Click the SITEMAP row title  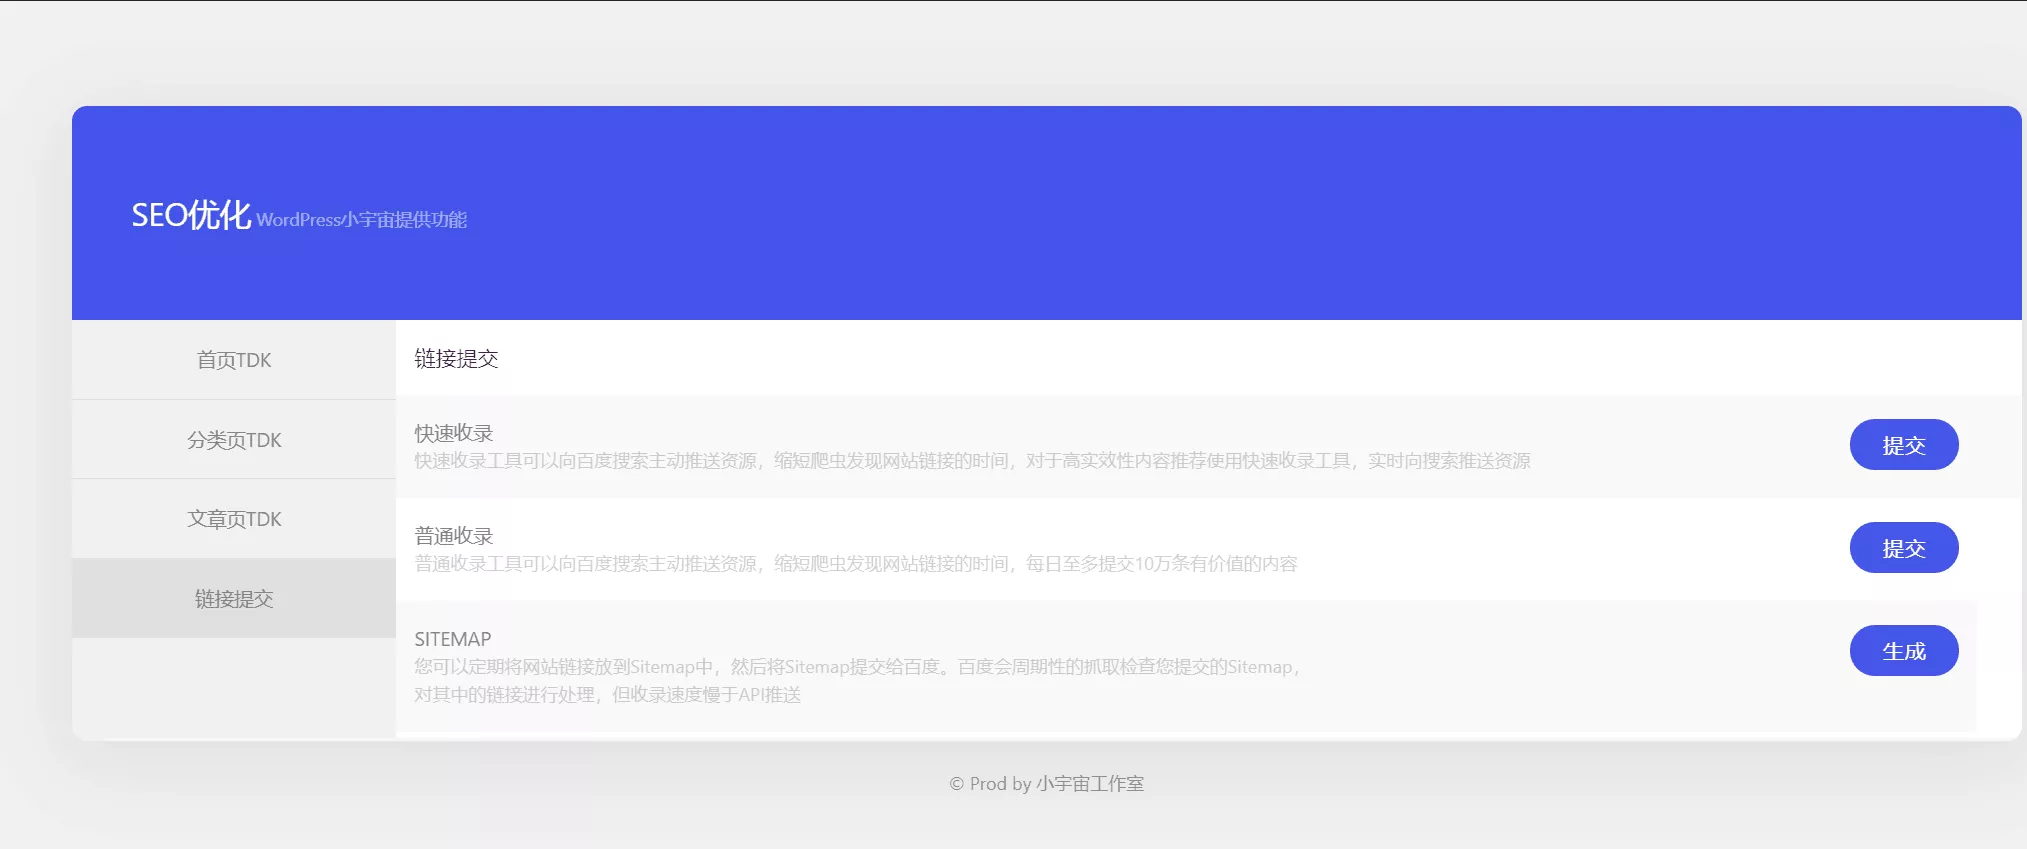(453, 639)
